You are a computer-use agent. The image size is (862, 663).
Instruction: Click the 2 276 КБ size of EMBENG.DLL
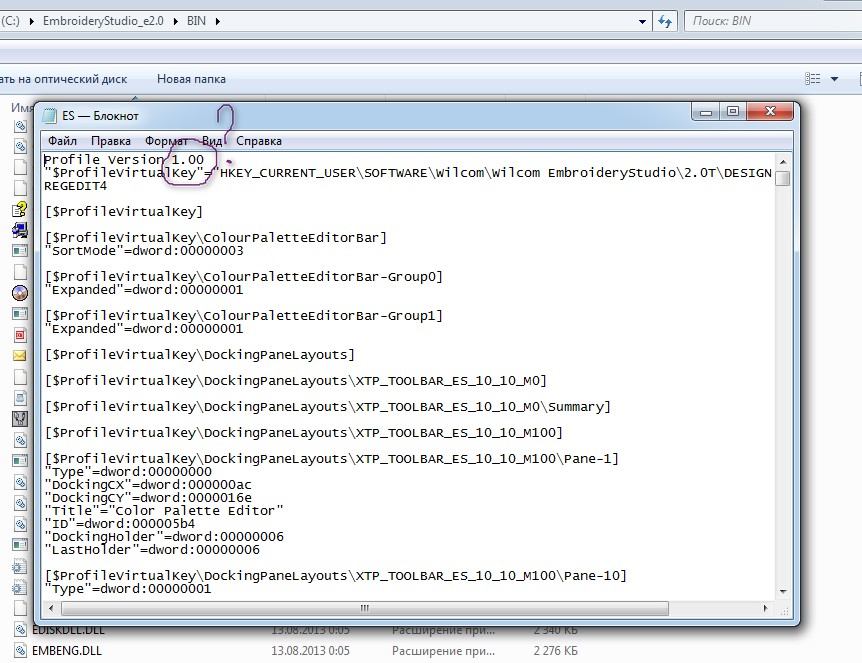click(555, 651)
